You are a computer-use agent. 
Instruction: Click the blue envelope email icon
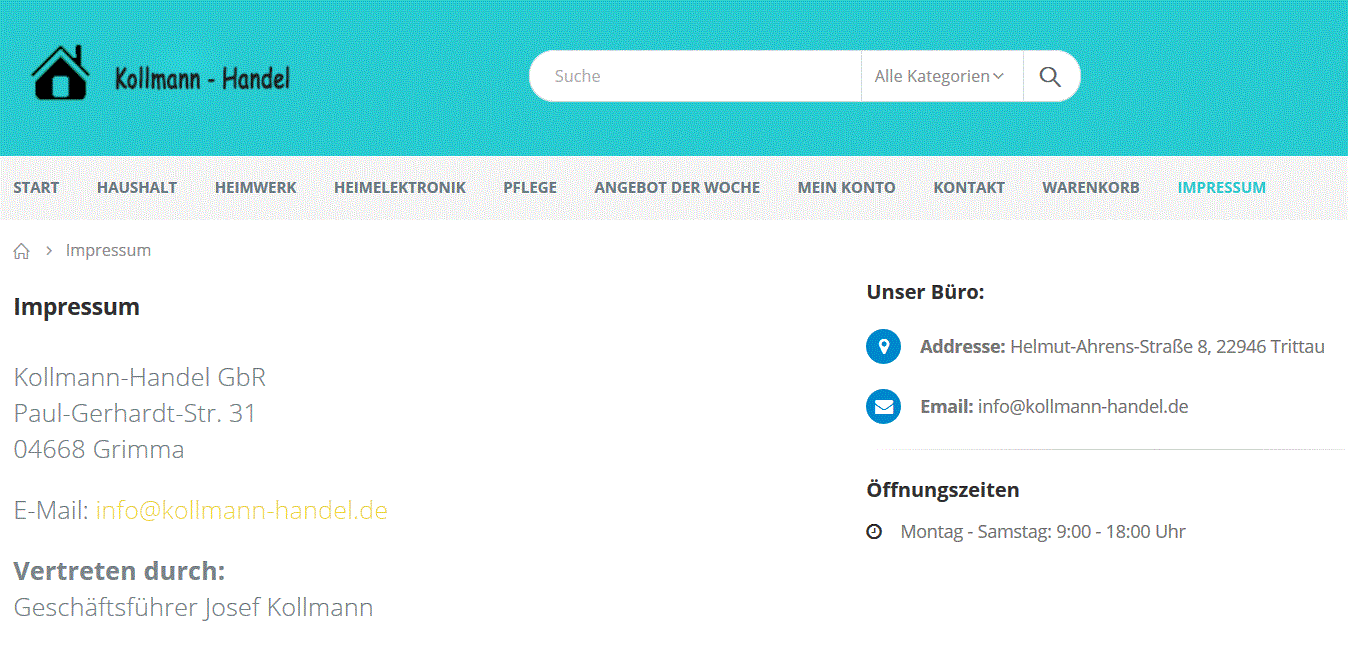coord(883,407)
